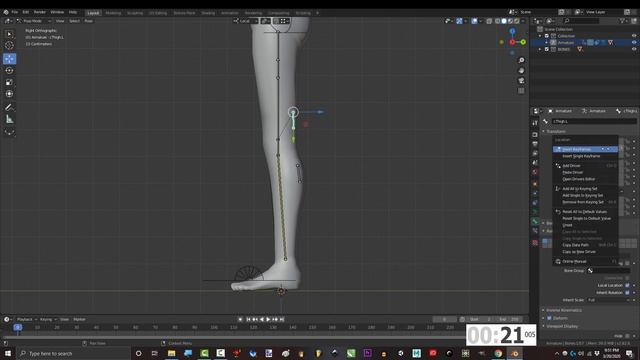
Task: Uncheck the BONES collection checkbox
Action: click(547, 49)
